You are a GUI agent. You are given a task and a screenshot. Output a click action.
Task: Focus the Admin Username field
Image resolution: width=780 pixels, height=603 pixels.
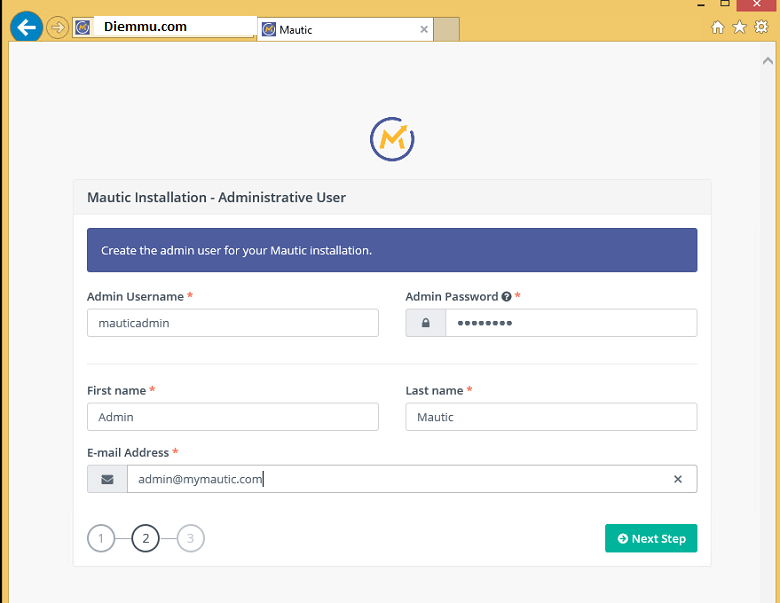pyautogui.click(x=233, y=323)
